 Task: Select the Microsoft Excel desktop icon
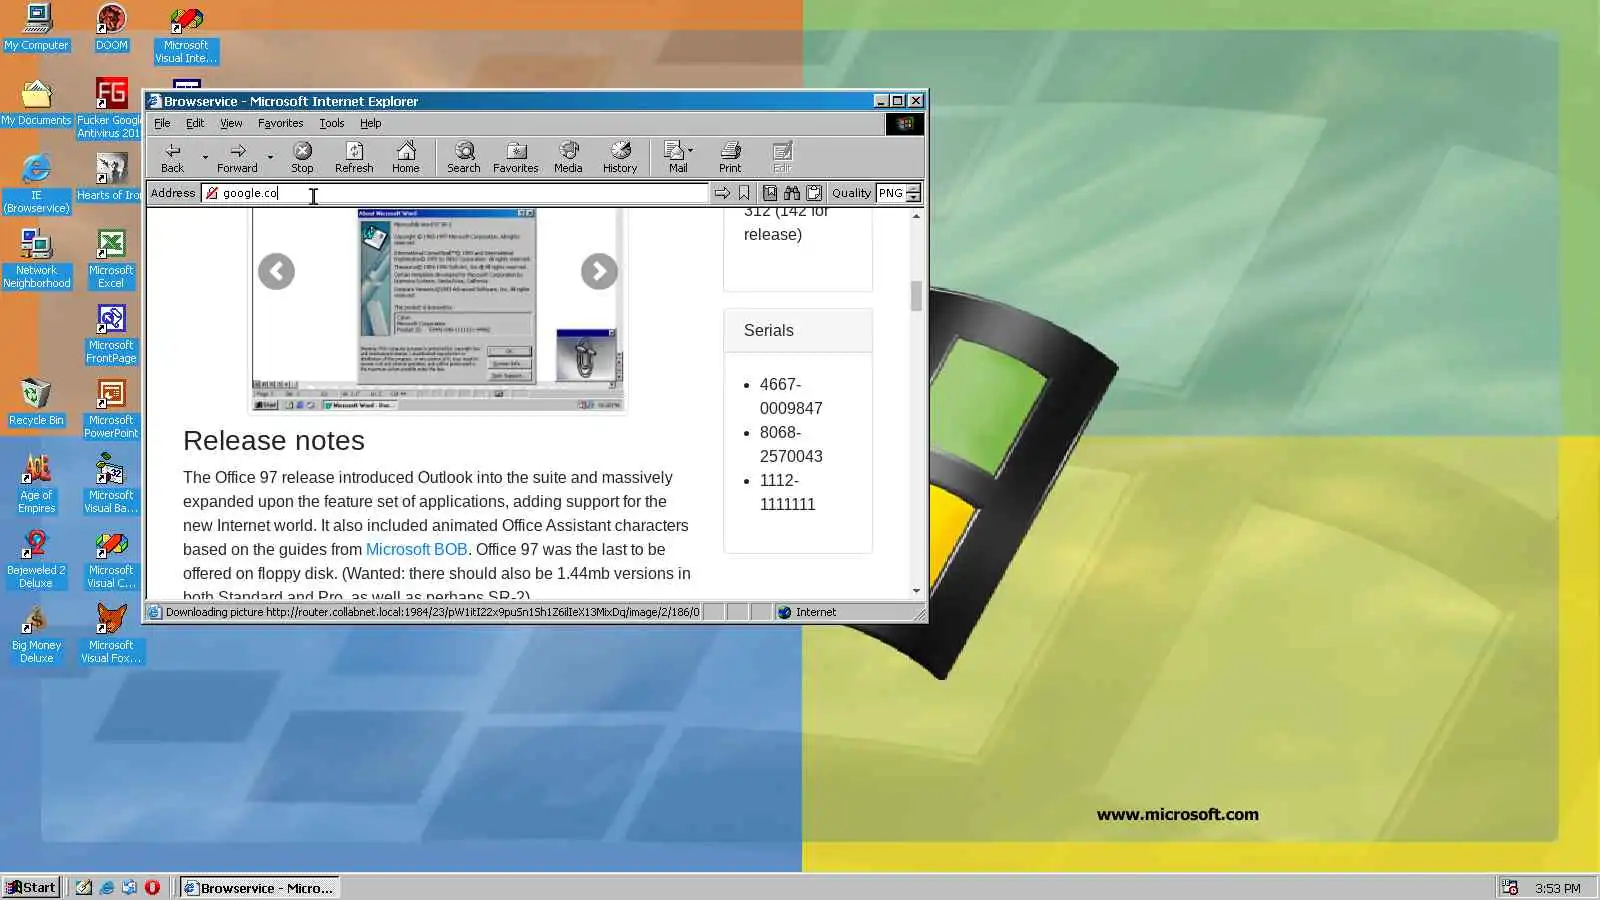(111, 259)
